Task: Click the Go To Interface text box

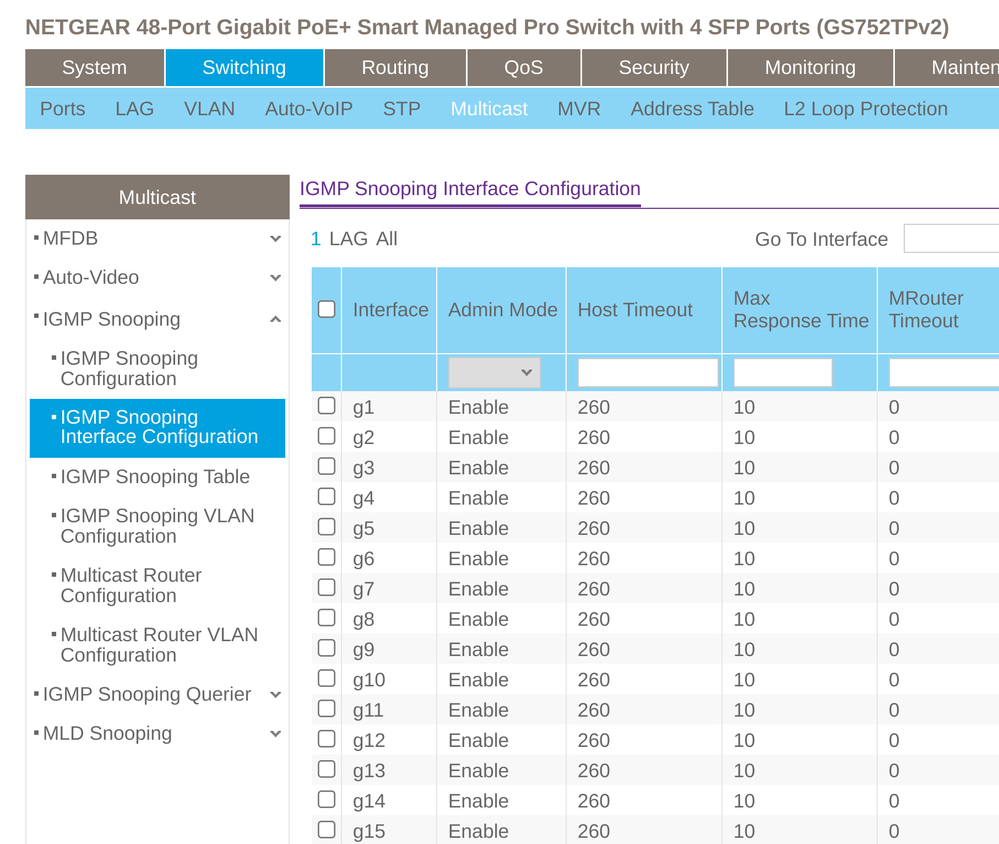Action: pos(950,239)
